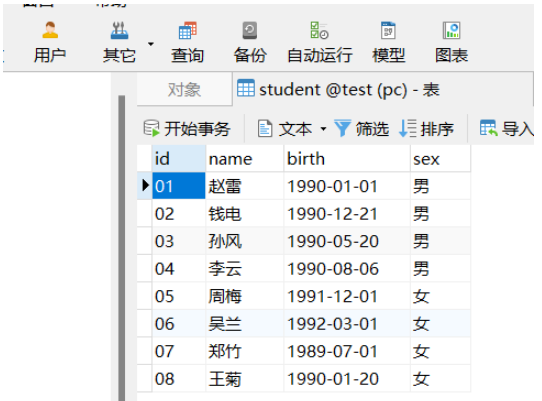This screenshot has height=401, width=542.
Task: Click 开始事务 (Begin Transaction) button
Action: click(187, 129)
